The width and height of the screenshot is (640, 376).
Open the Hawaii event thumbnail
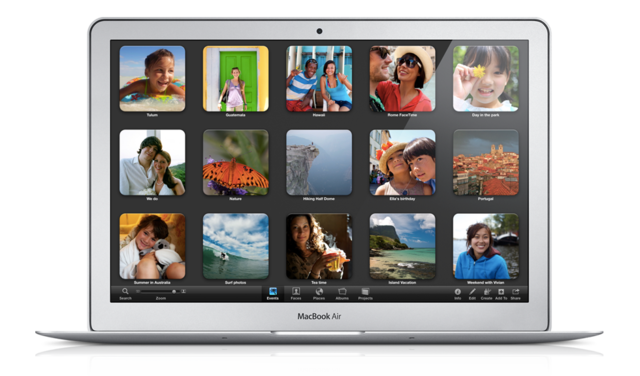[x=319, y=78]
